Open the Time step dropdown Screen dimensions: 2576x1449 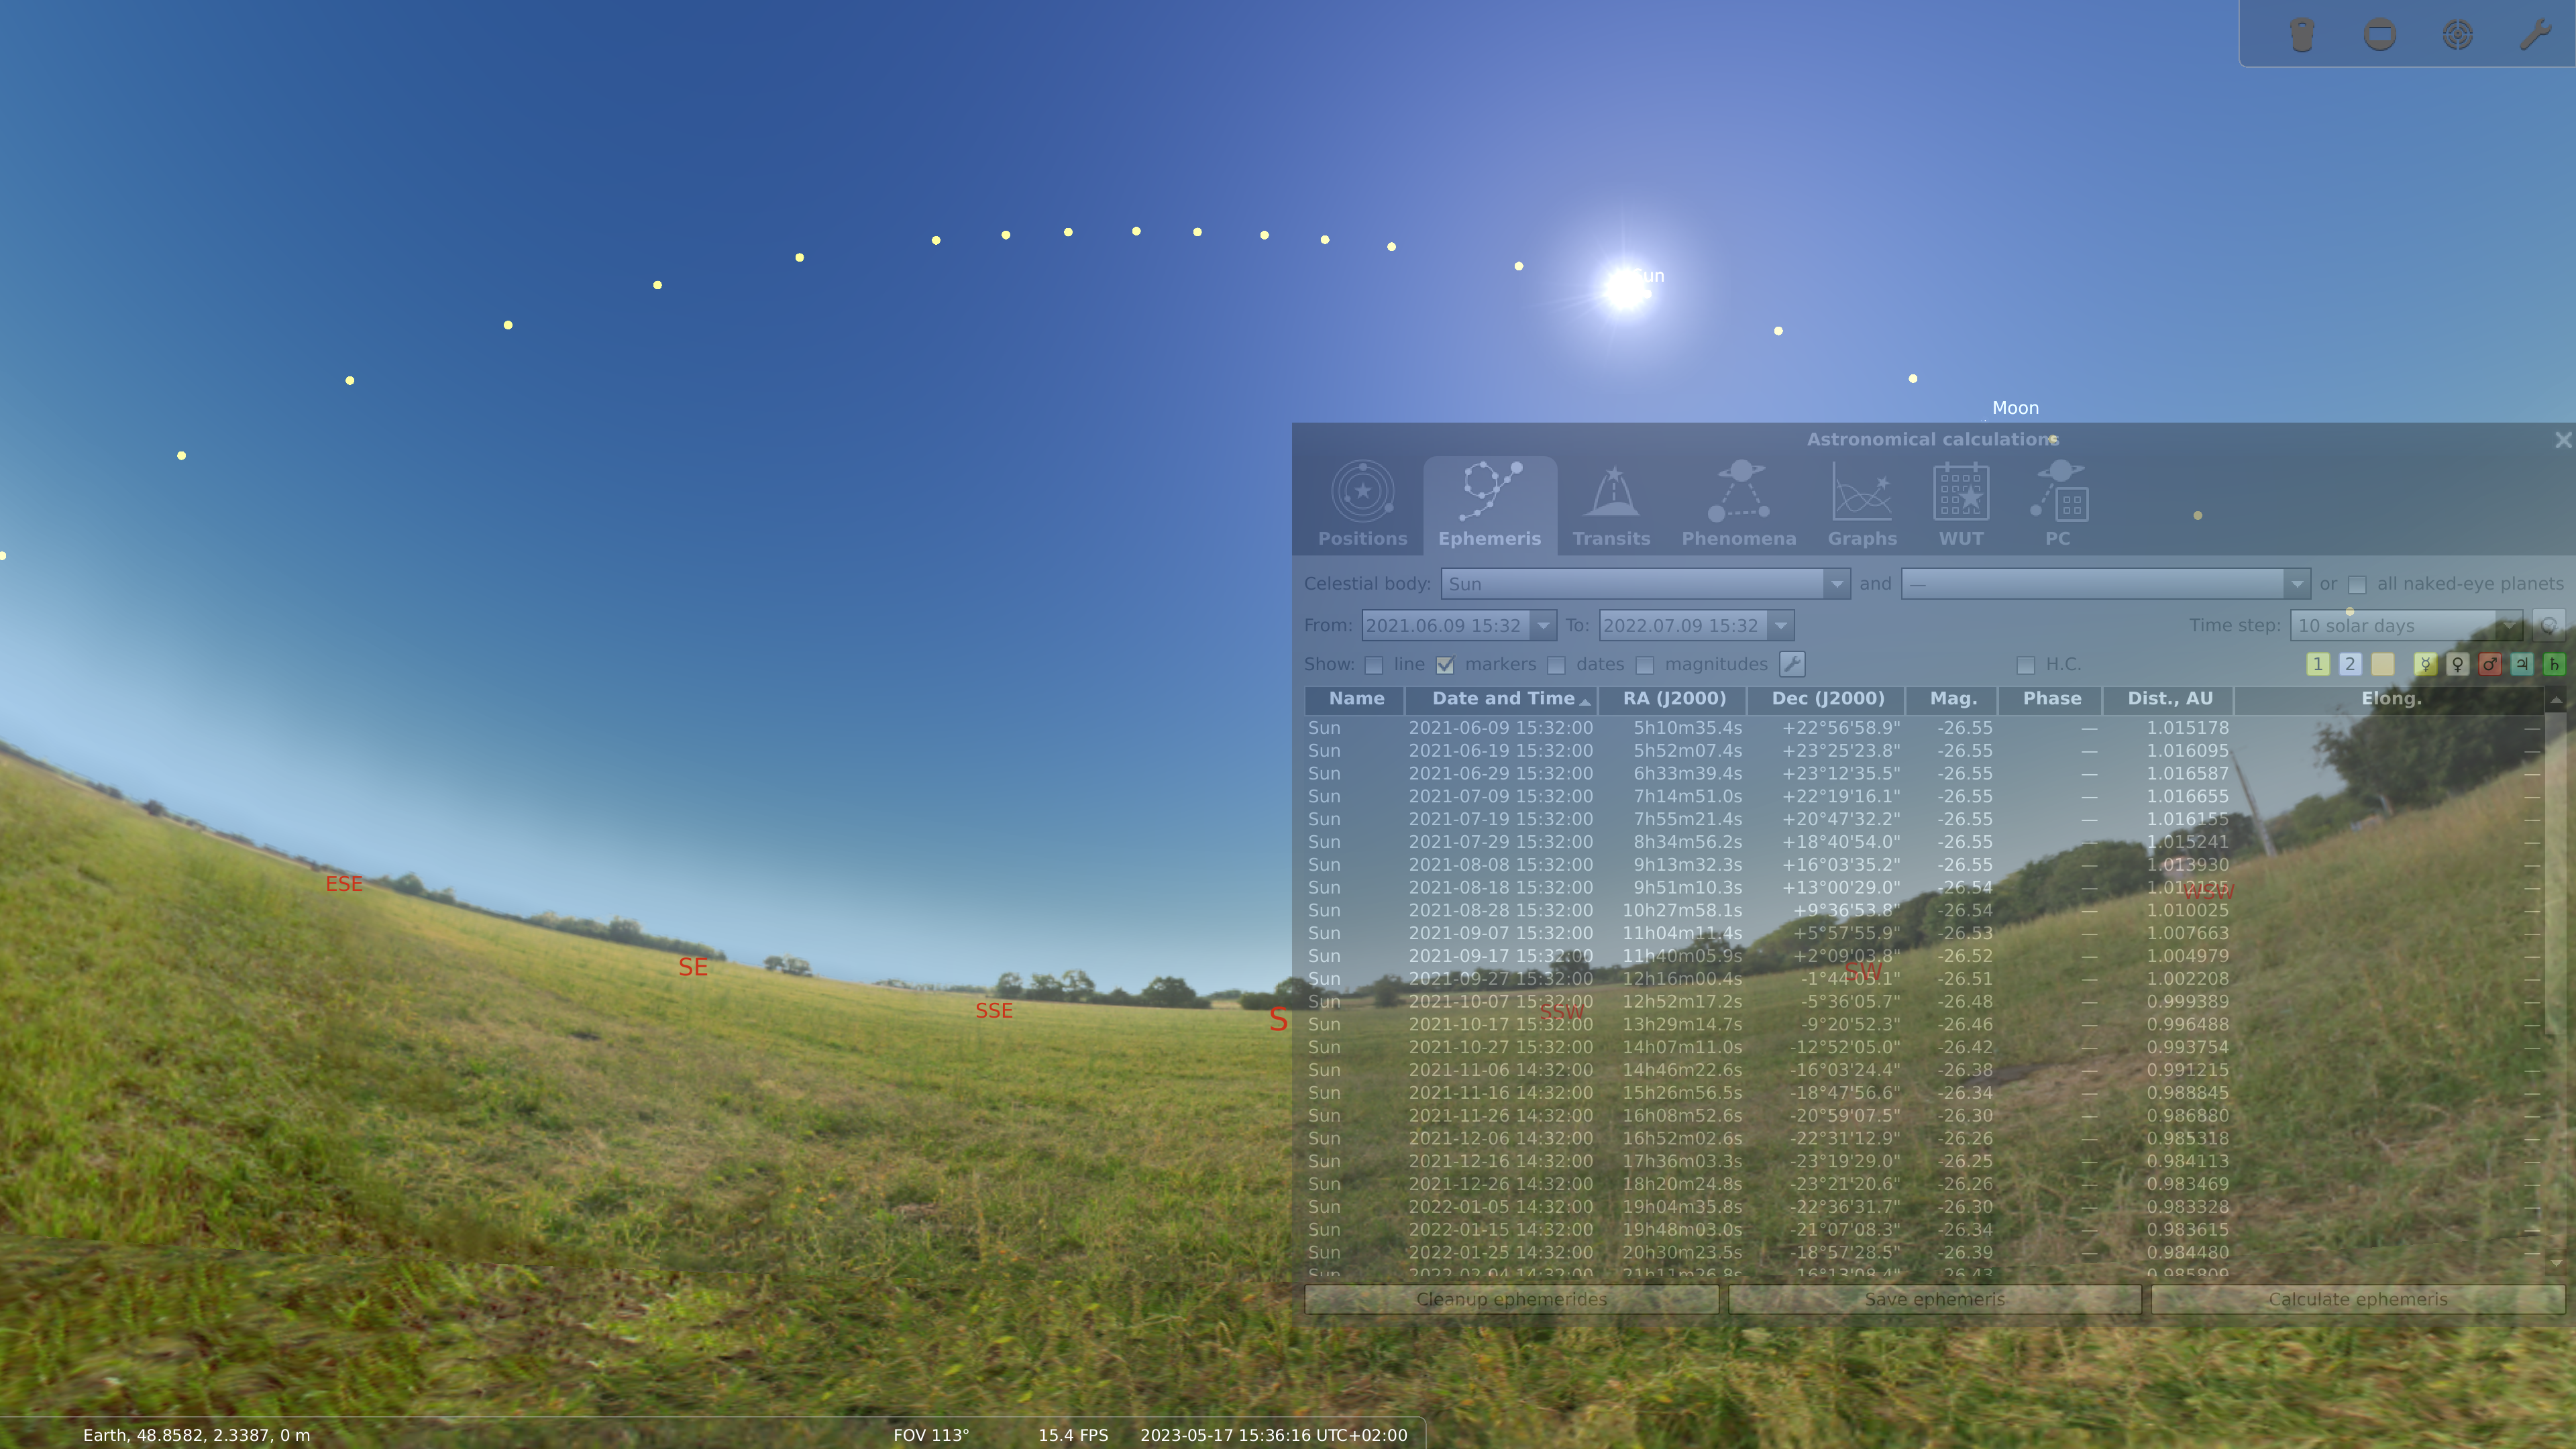pyautogui.click(x=2406, y=626)
